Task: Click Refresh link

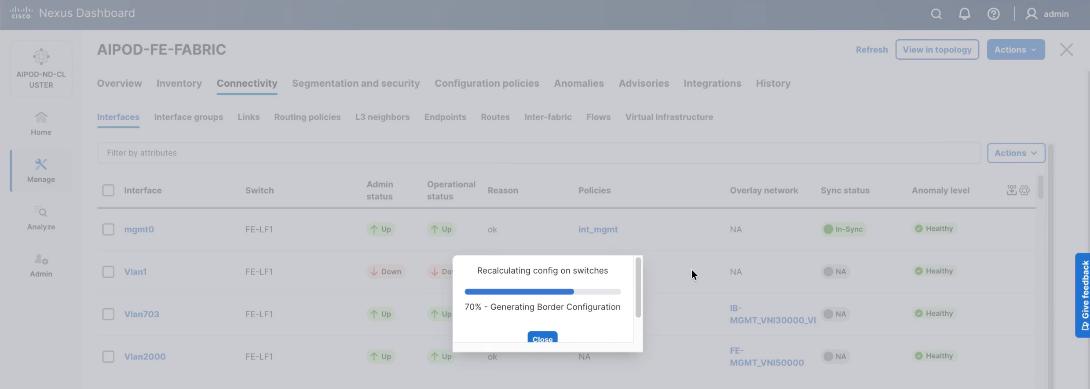Action: click(872, 50)
